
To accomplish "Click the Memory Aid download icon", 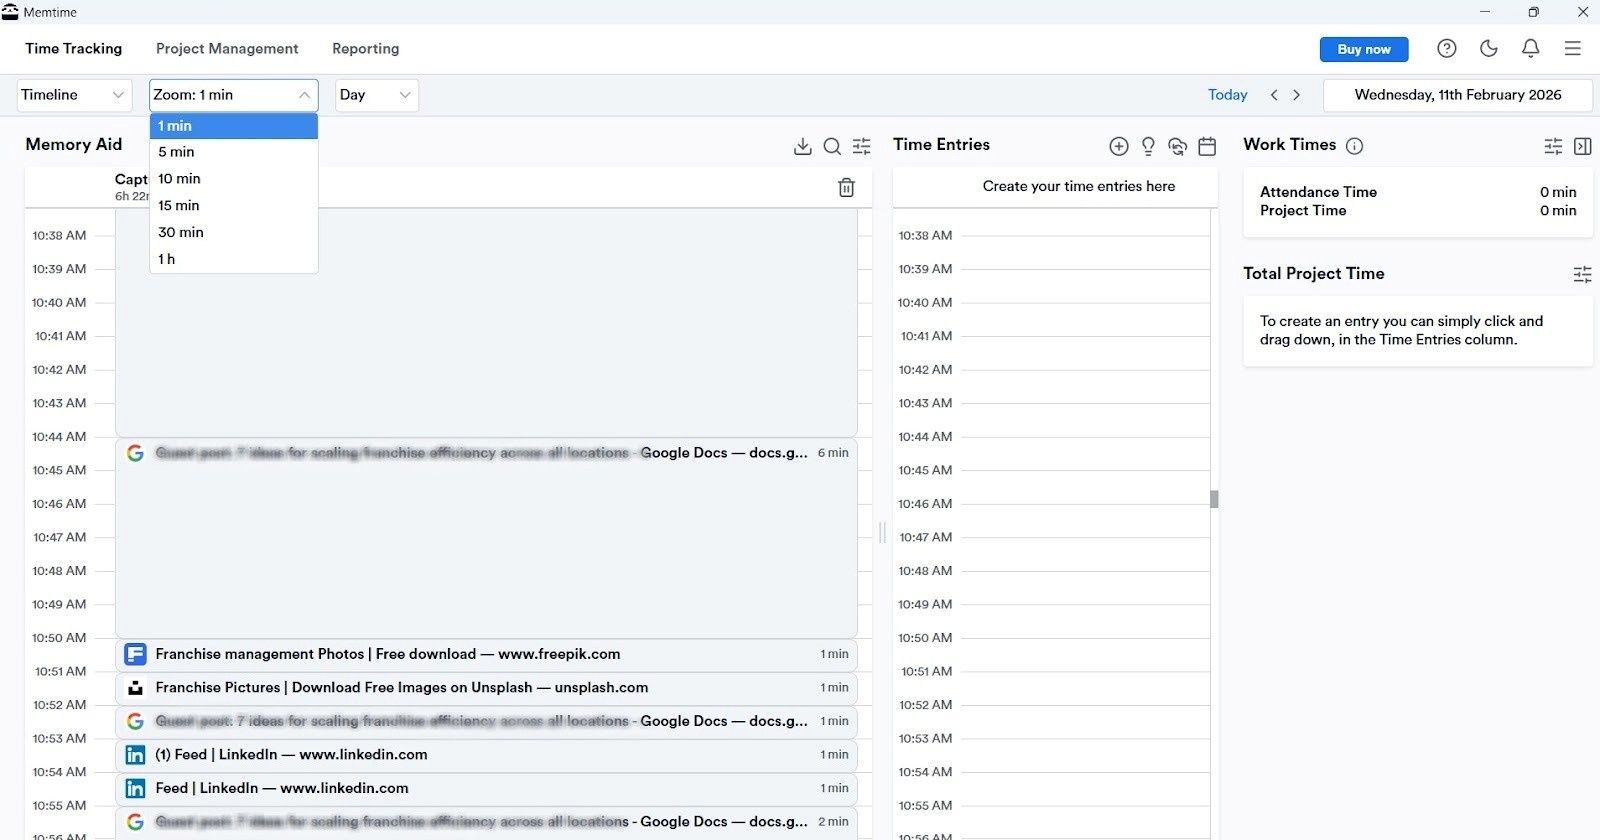I will 802,146.
